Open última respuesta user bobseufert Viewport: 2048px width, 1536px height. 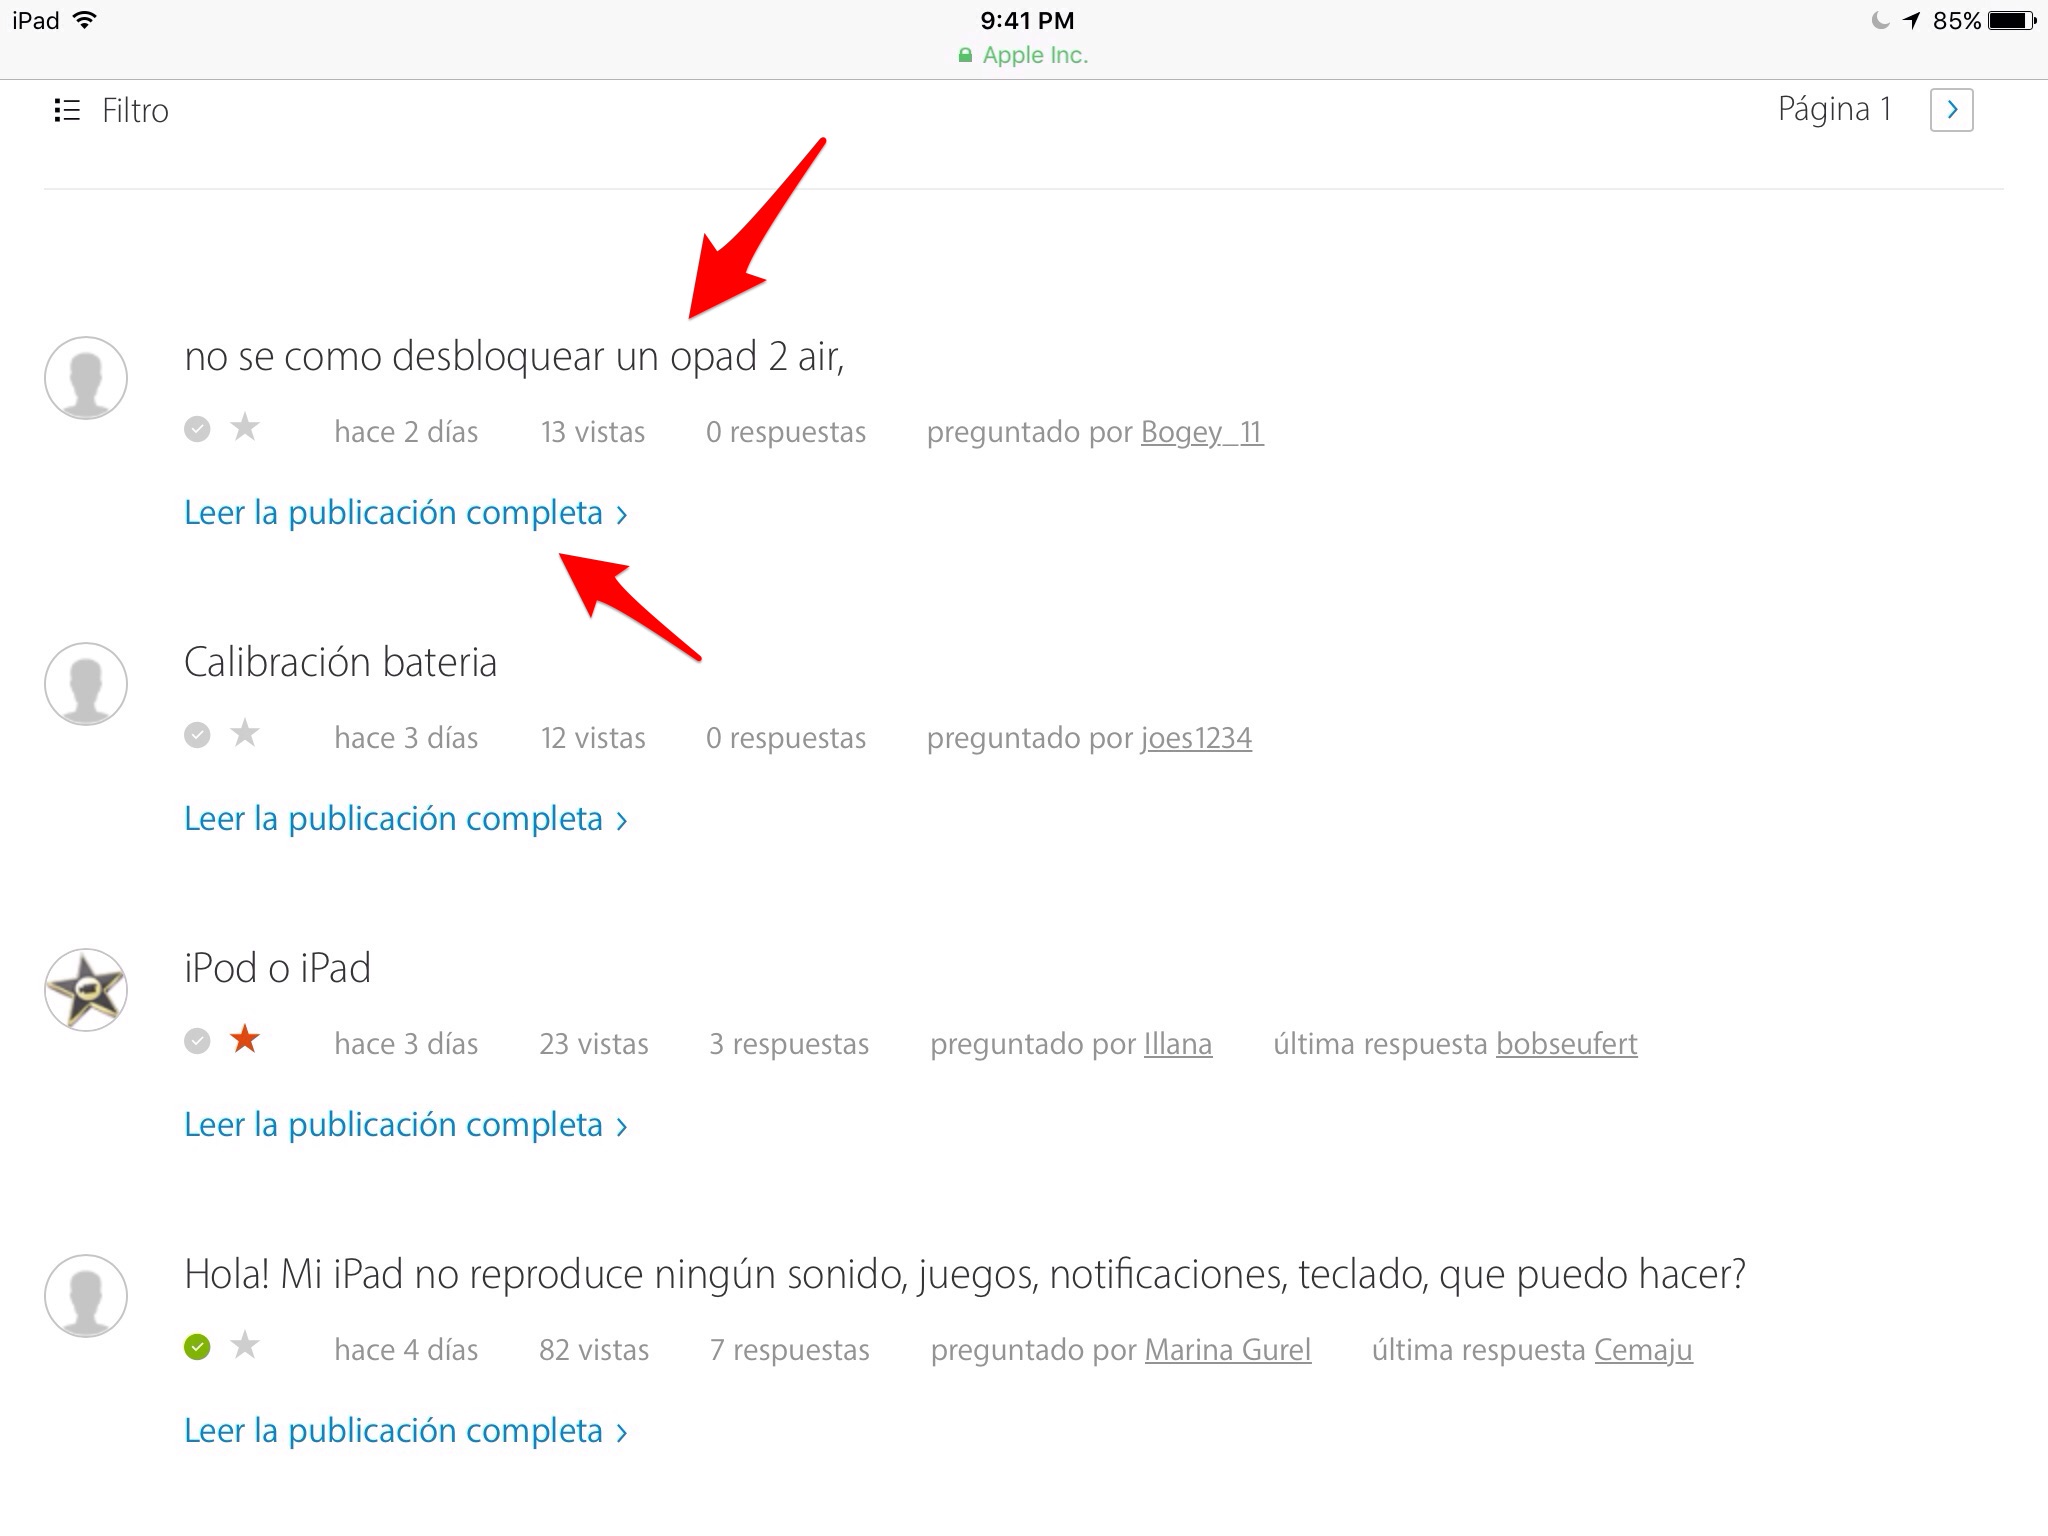(x=1566, y=1044)
